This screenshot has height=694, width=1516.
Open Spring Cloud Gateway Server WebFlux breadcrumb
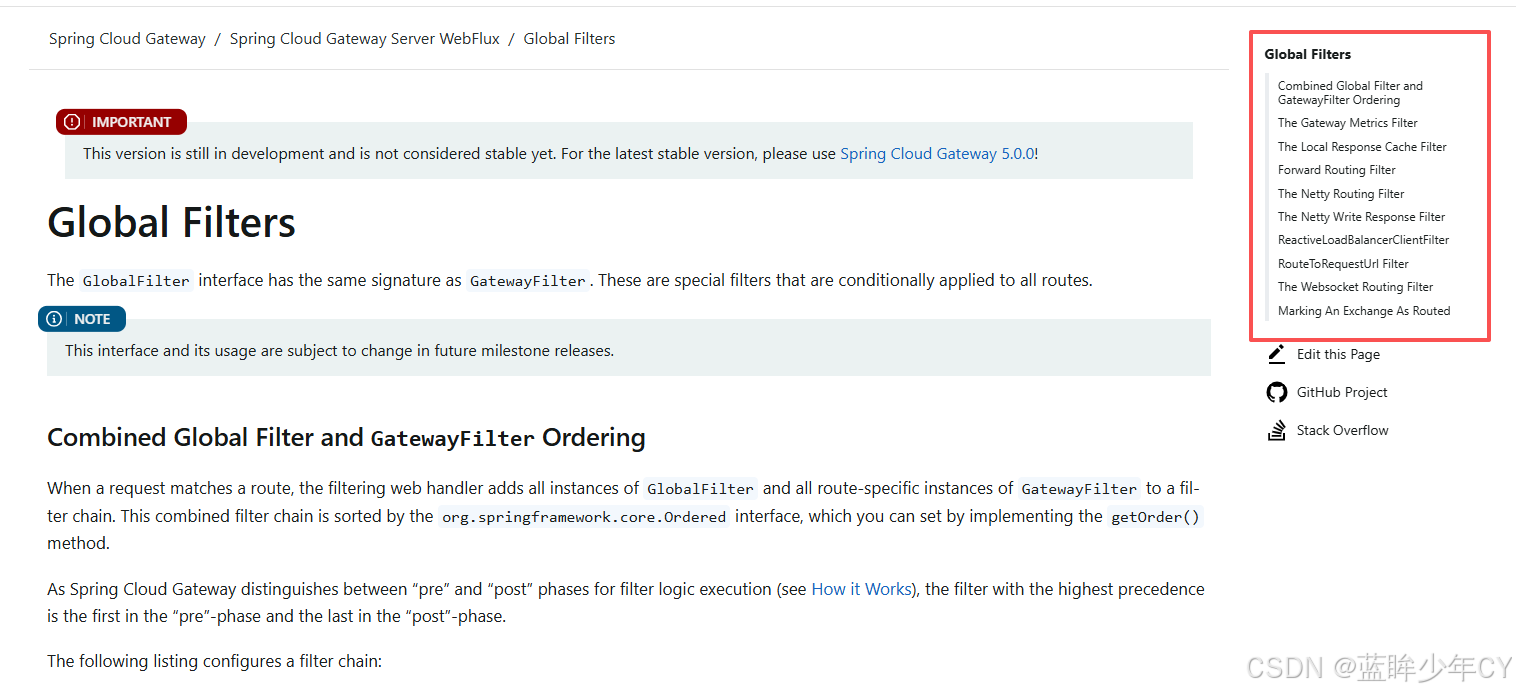(365, 39)
